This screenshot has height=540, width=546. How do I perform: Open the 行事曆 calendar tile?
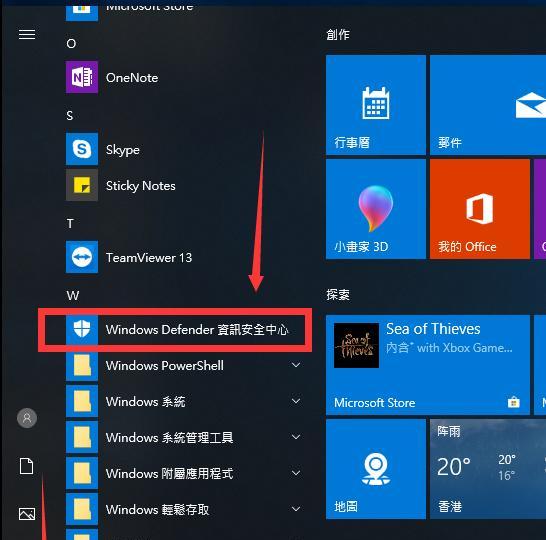coord(376,105)
